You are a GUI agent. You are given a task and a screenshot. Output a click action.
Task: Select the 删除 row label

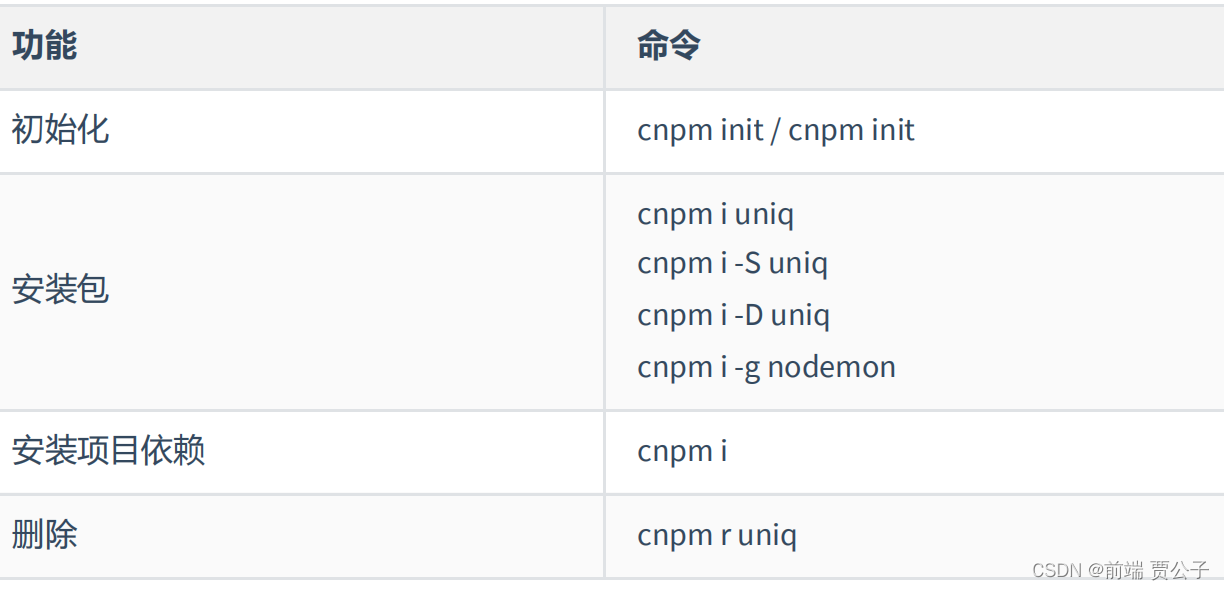tap(44, 534)
